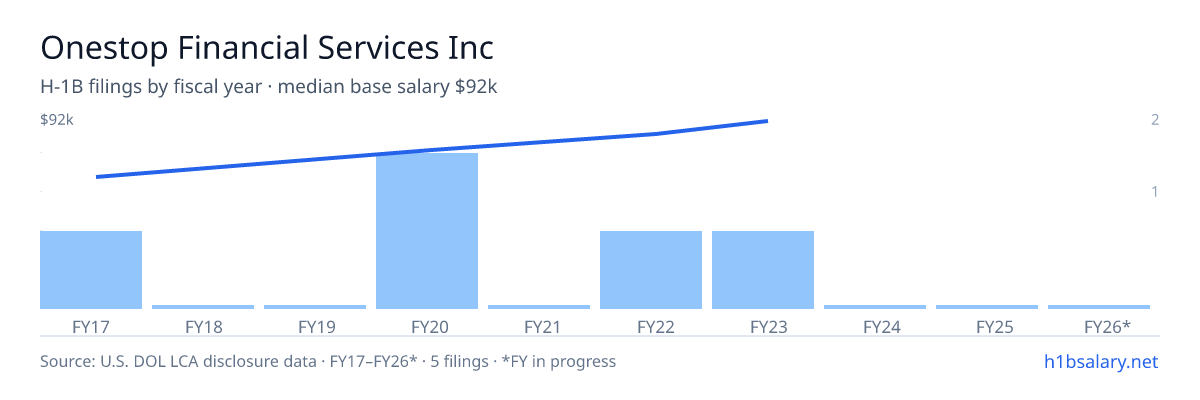Click the FY26* bar stub
This screenshot has width=1200, height=400.
pos(1099,307)
